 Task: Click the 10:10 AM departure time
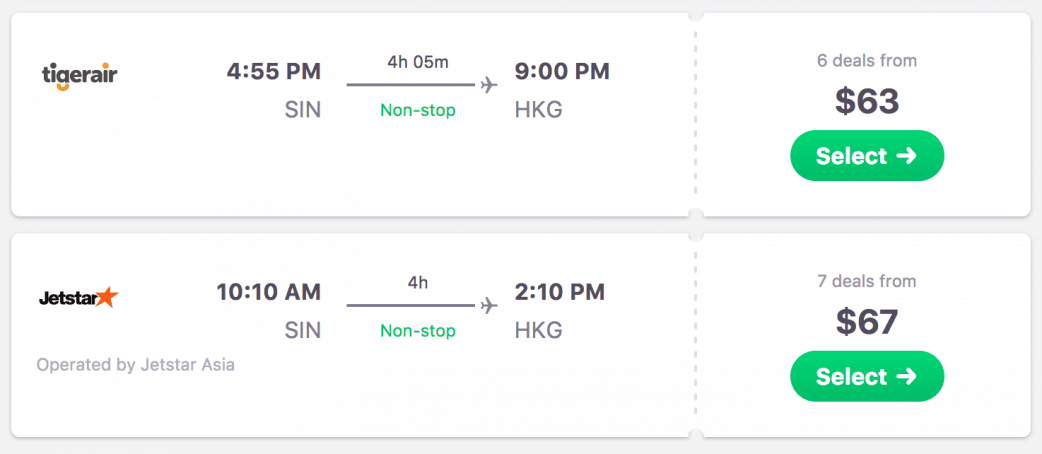click(x=268, y=293)
